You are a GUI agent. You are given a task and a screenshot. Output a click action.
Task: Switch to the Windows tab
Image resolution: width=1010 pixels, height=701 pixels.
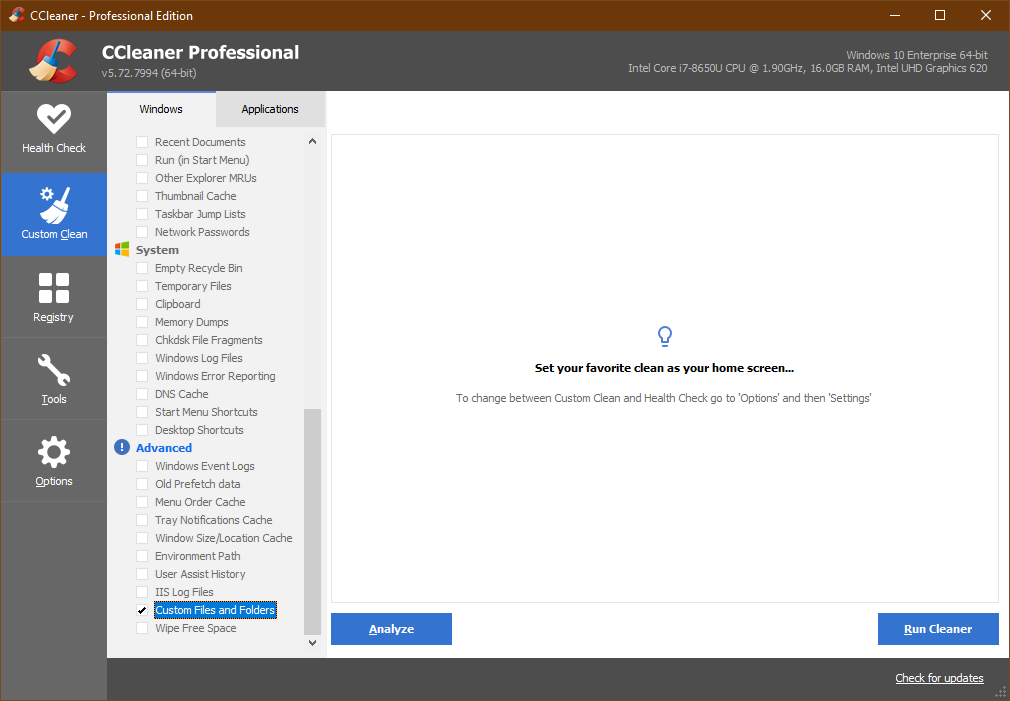(x=161, y=109)
